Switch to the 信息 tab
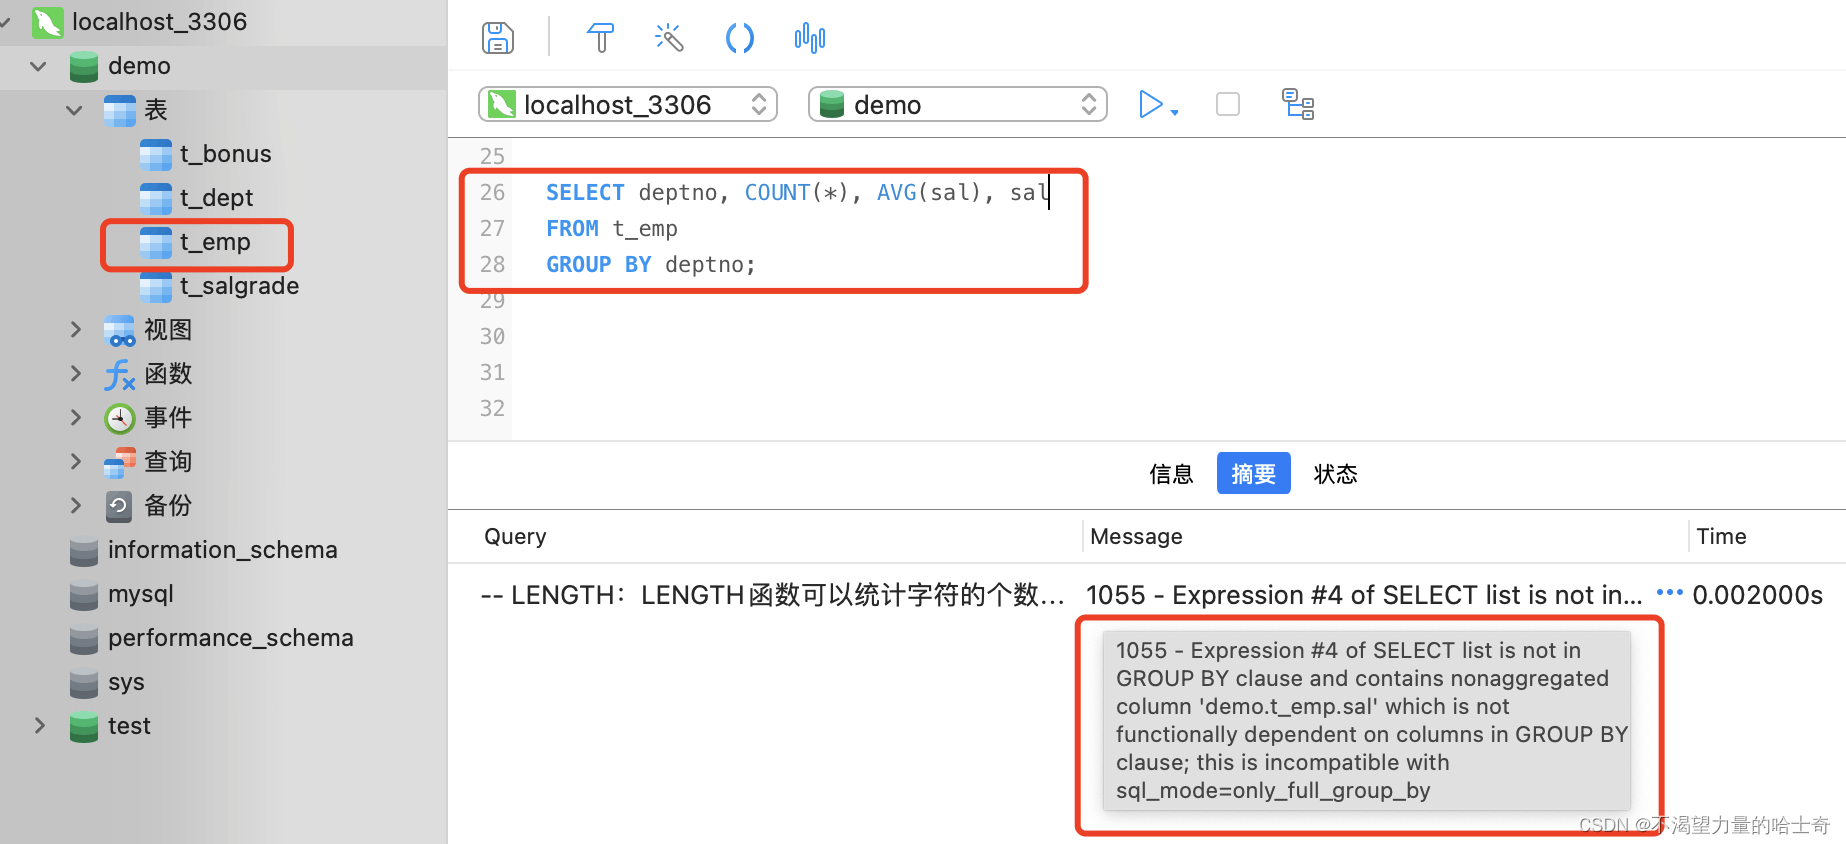1846x844 pixels. pos(1171,473)
